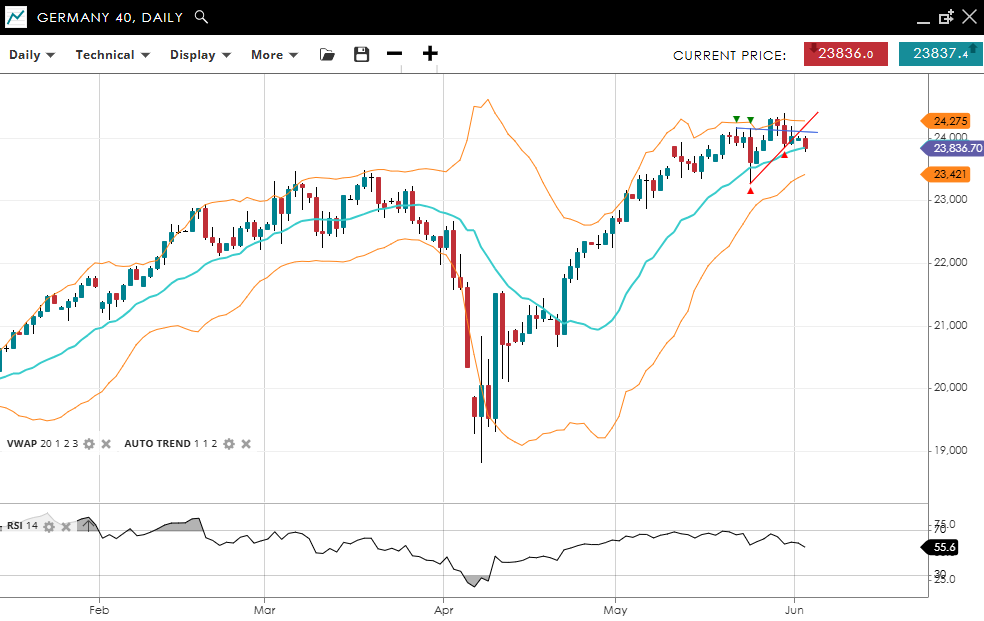Open the More menu
This screenshot has height=621, width=984.
pos(274,55)
